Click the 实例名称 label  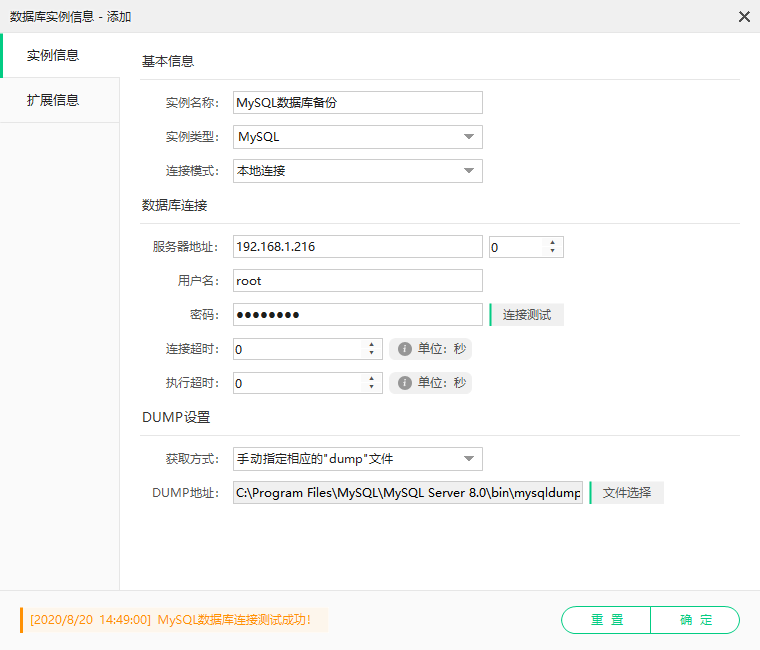[192, 103]
